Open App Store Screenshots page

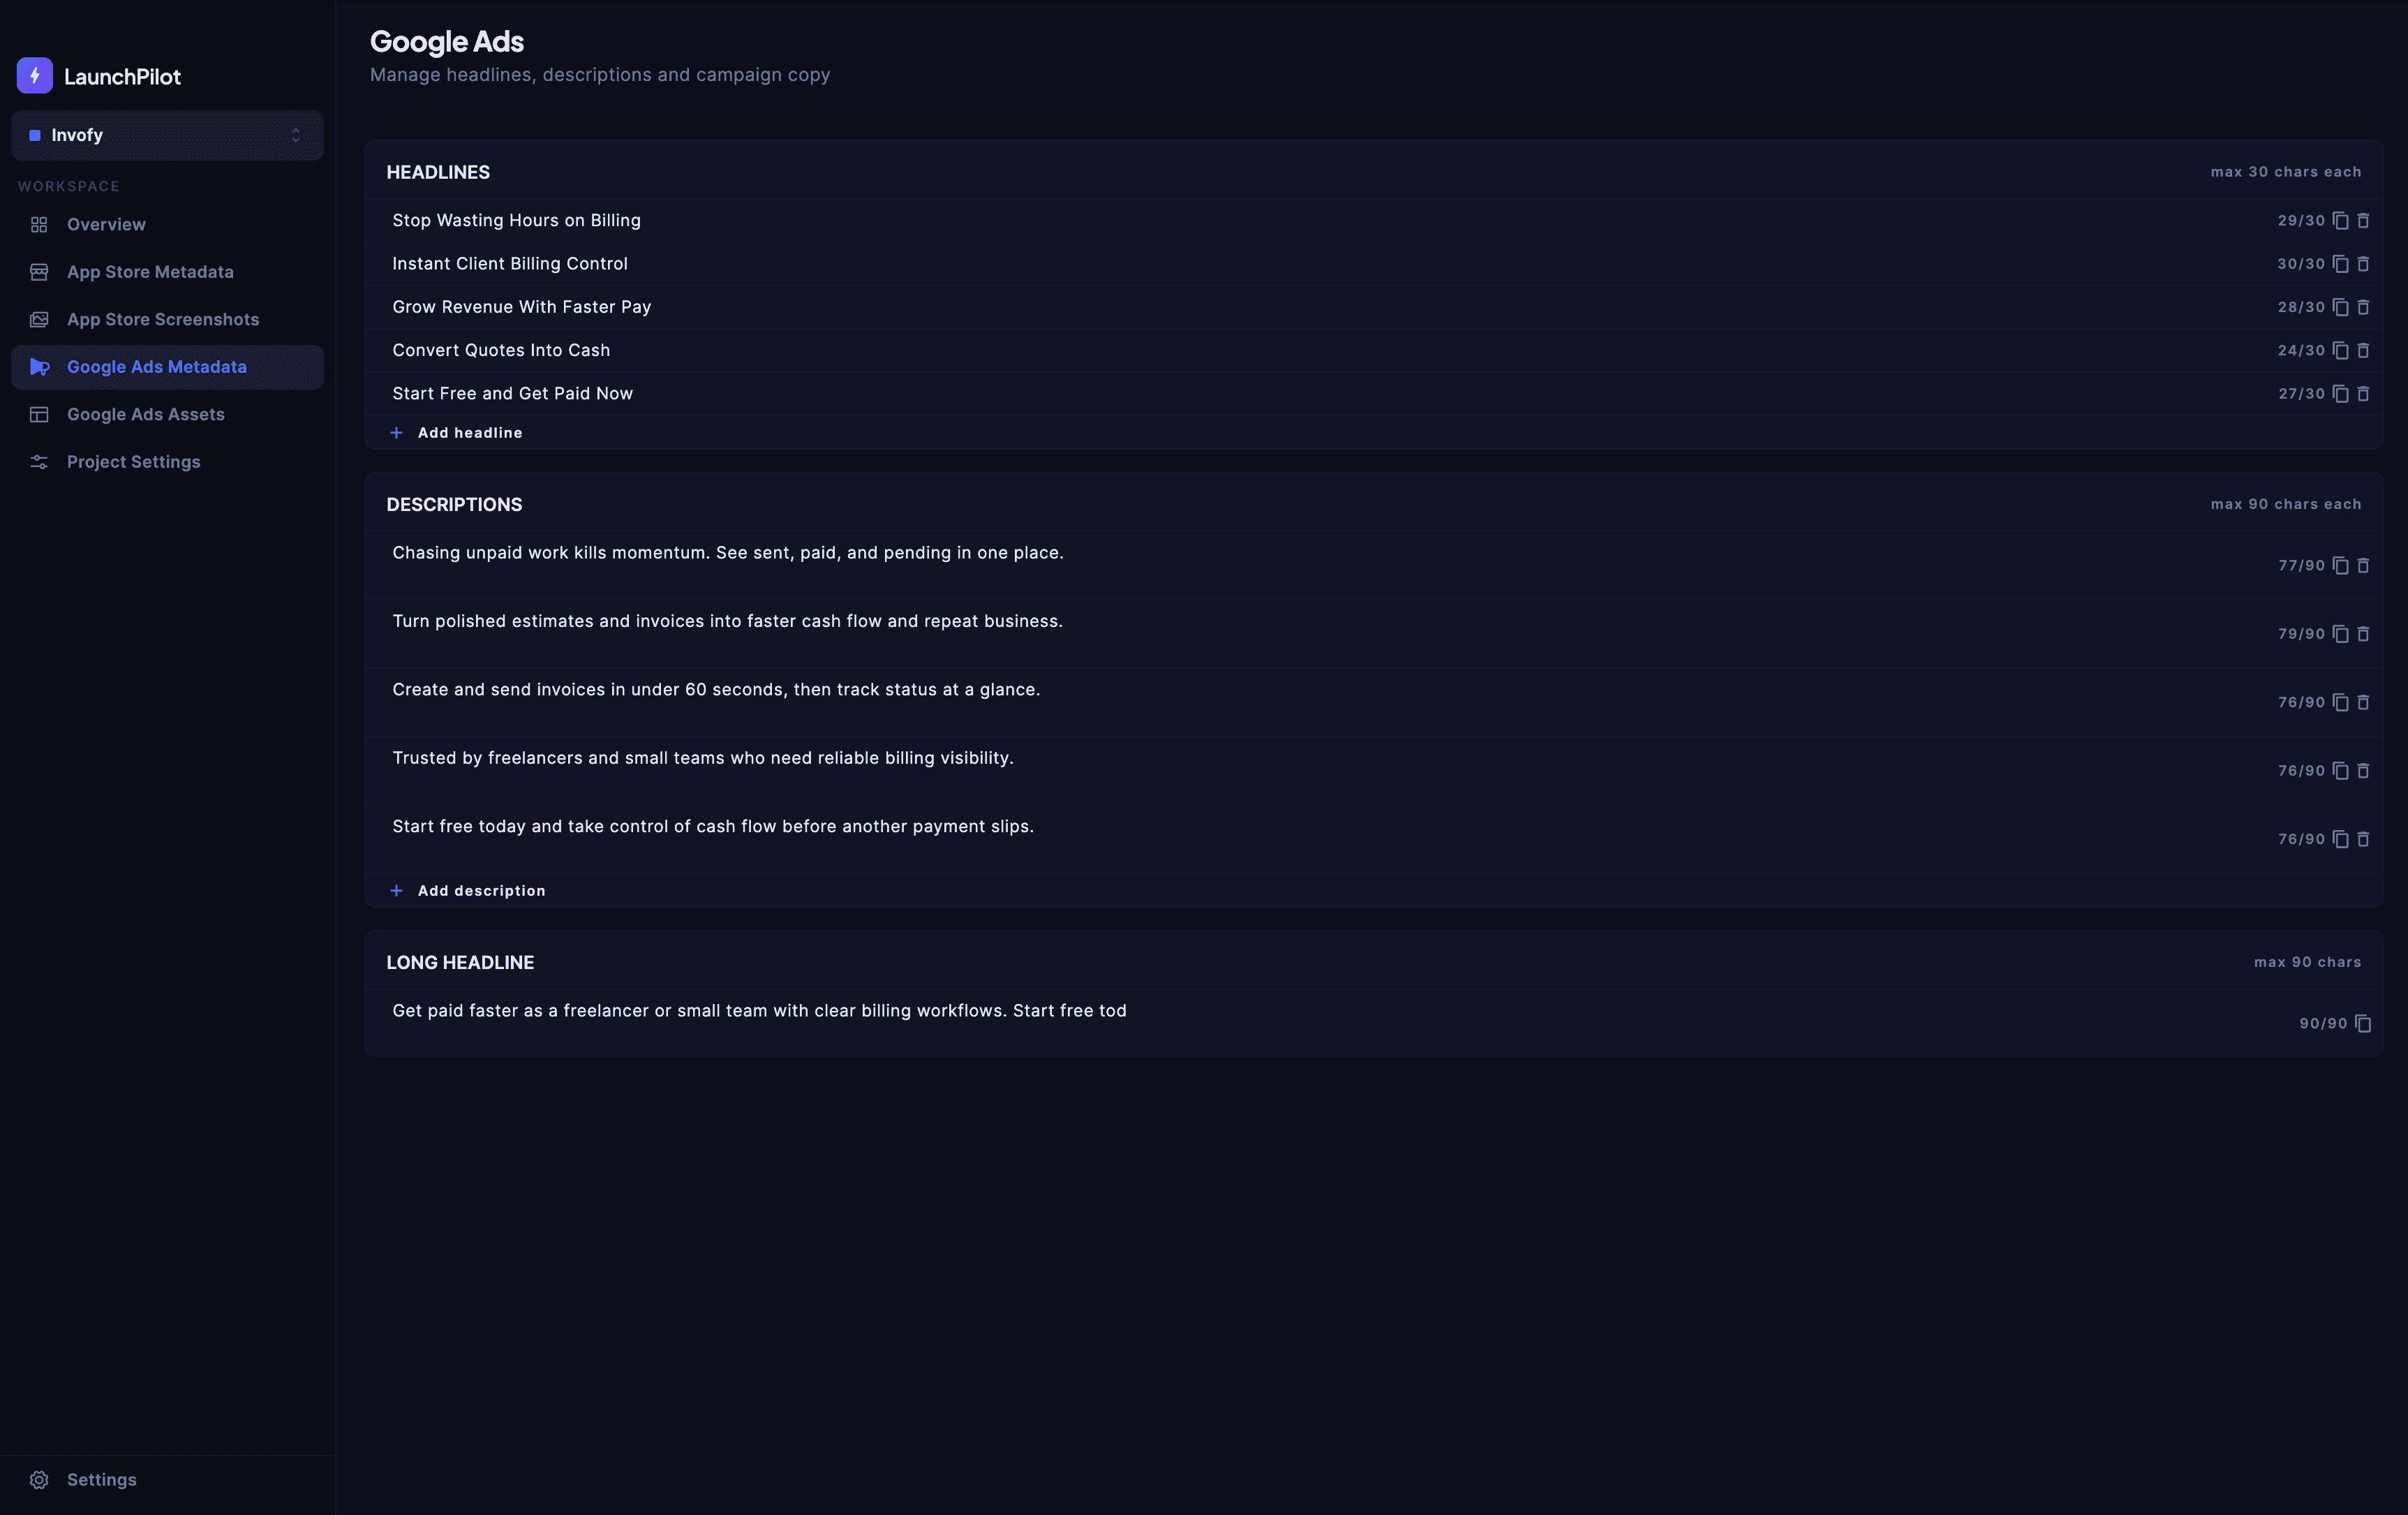[x=167, y=320]
